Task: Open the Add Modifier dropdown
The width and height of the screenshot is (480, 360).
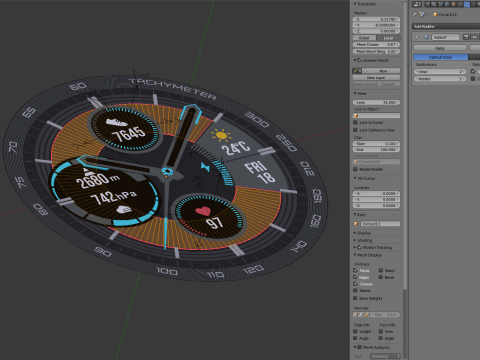Action: [446, 26]
